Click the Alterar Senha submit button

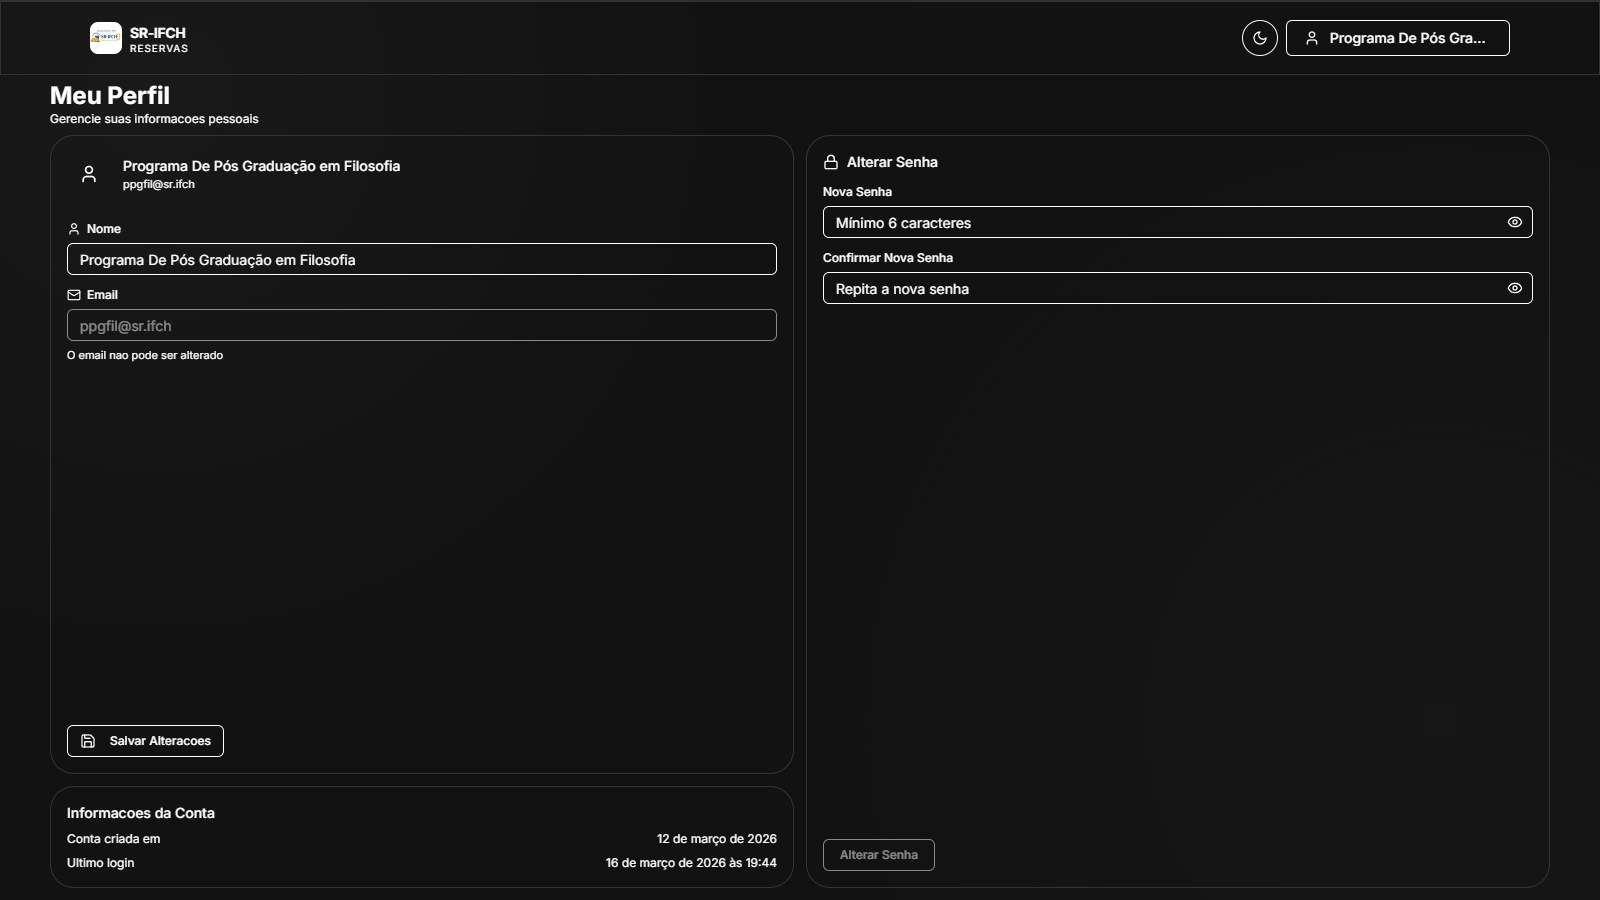tap(878, 855)
